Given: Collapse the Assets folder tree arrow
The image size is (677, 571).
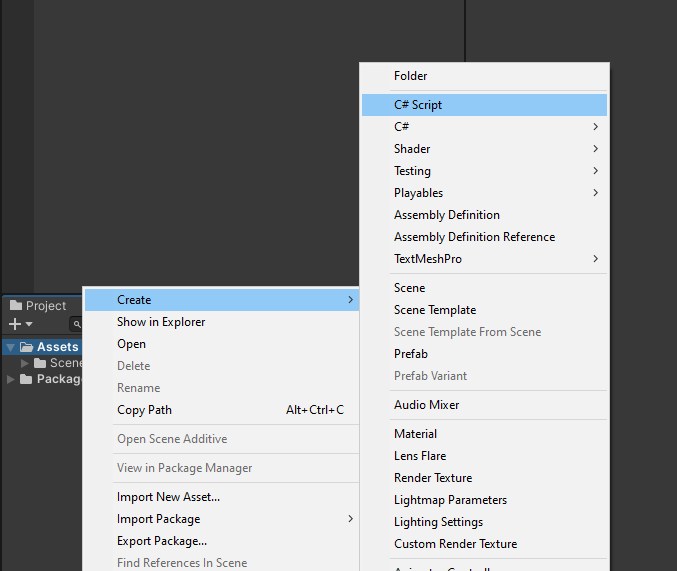Looking at the screenshot, I should (x=11, y=347).
